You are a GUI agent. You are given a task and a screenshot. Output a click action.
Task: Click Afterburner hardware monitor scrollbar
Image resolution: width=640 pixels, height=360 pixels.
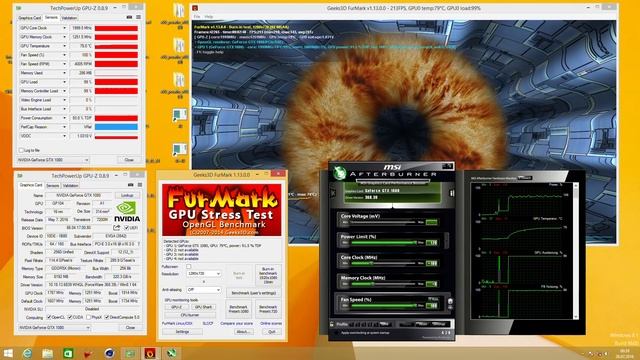click(576, 251)
